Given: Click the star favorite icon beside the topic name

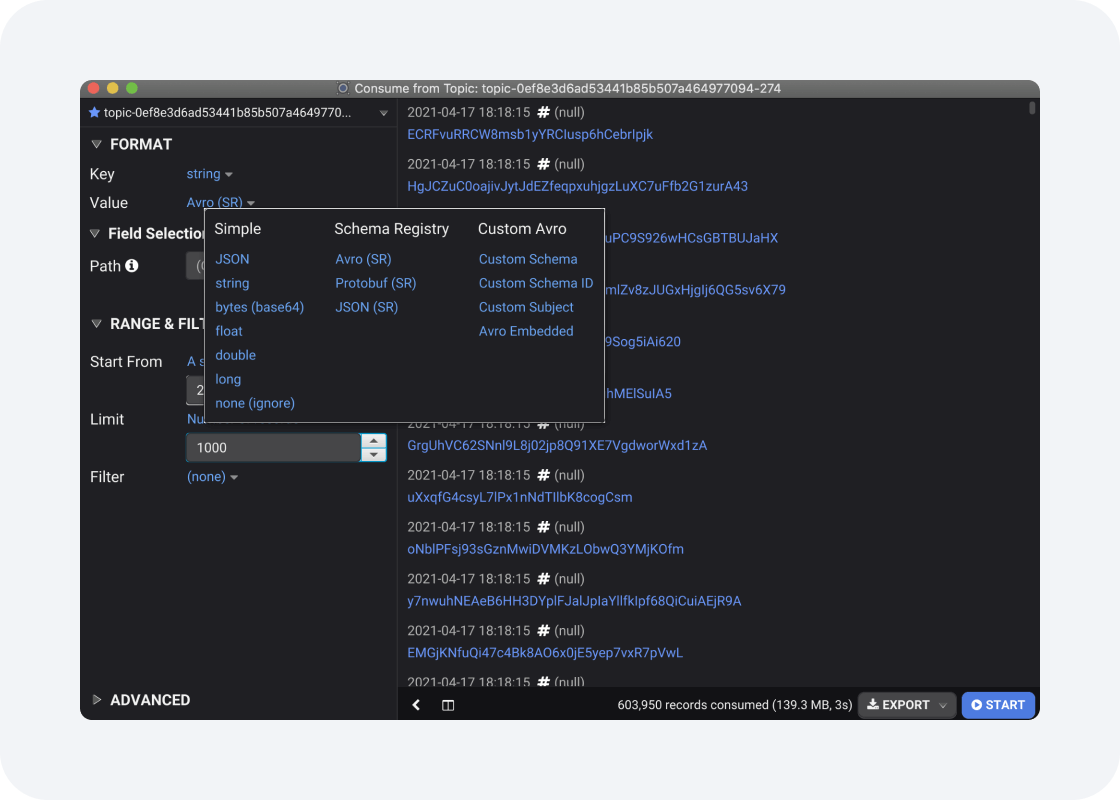Looking at the screenshot, I should (94, 113).
